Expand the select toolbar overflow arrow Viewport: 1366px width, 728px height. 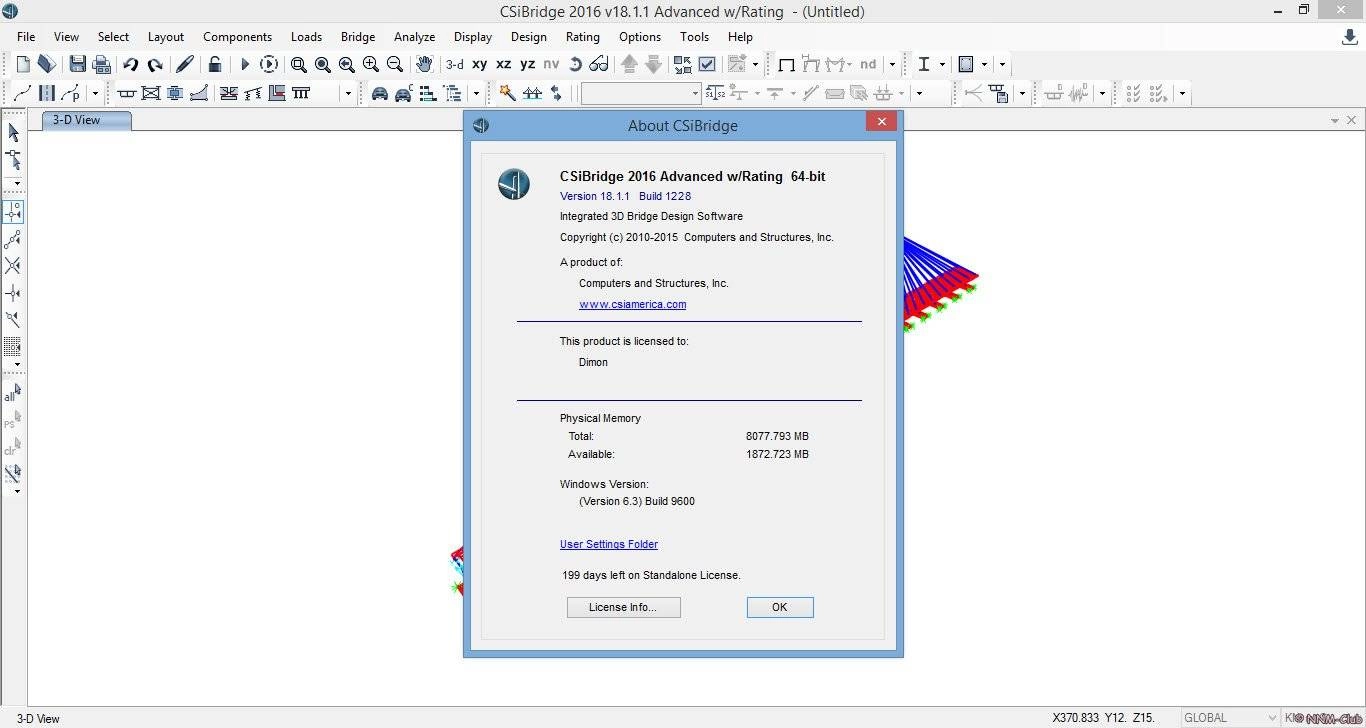(x=17, y=184)
